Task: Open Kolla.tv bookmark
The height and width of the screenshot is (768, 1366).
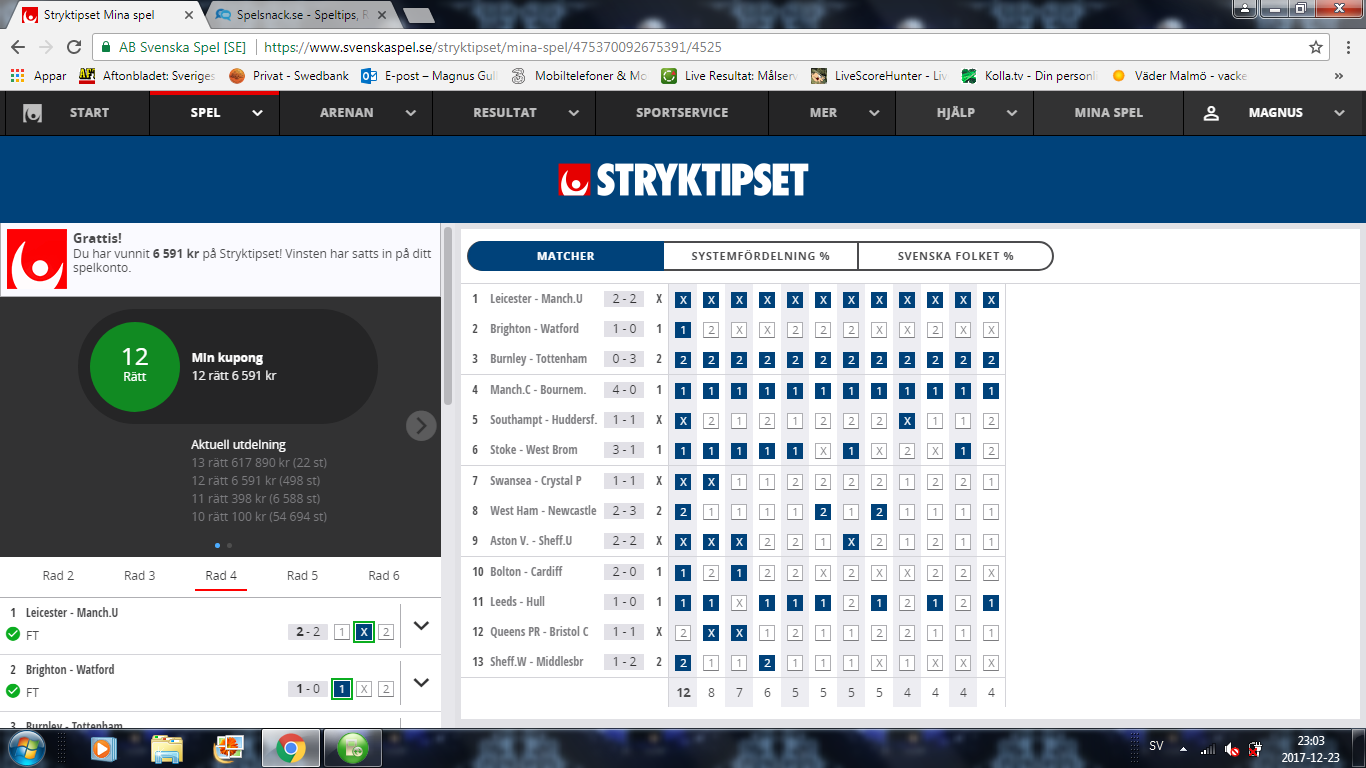Action: click(x=1029, y=75)
